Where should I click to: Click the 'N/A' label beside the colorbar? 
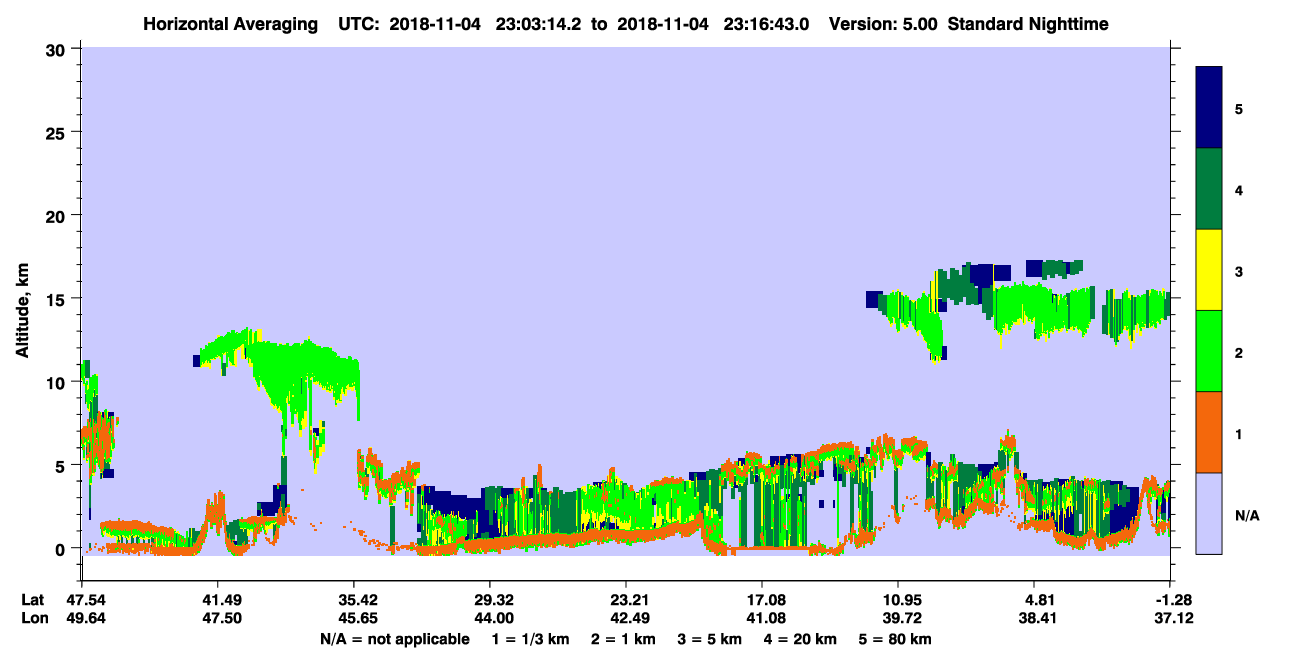(1247, 515)
